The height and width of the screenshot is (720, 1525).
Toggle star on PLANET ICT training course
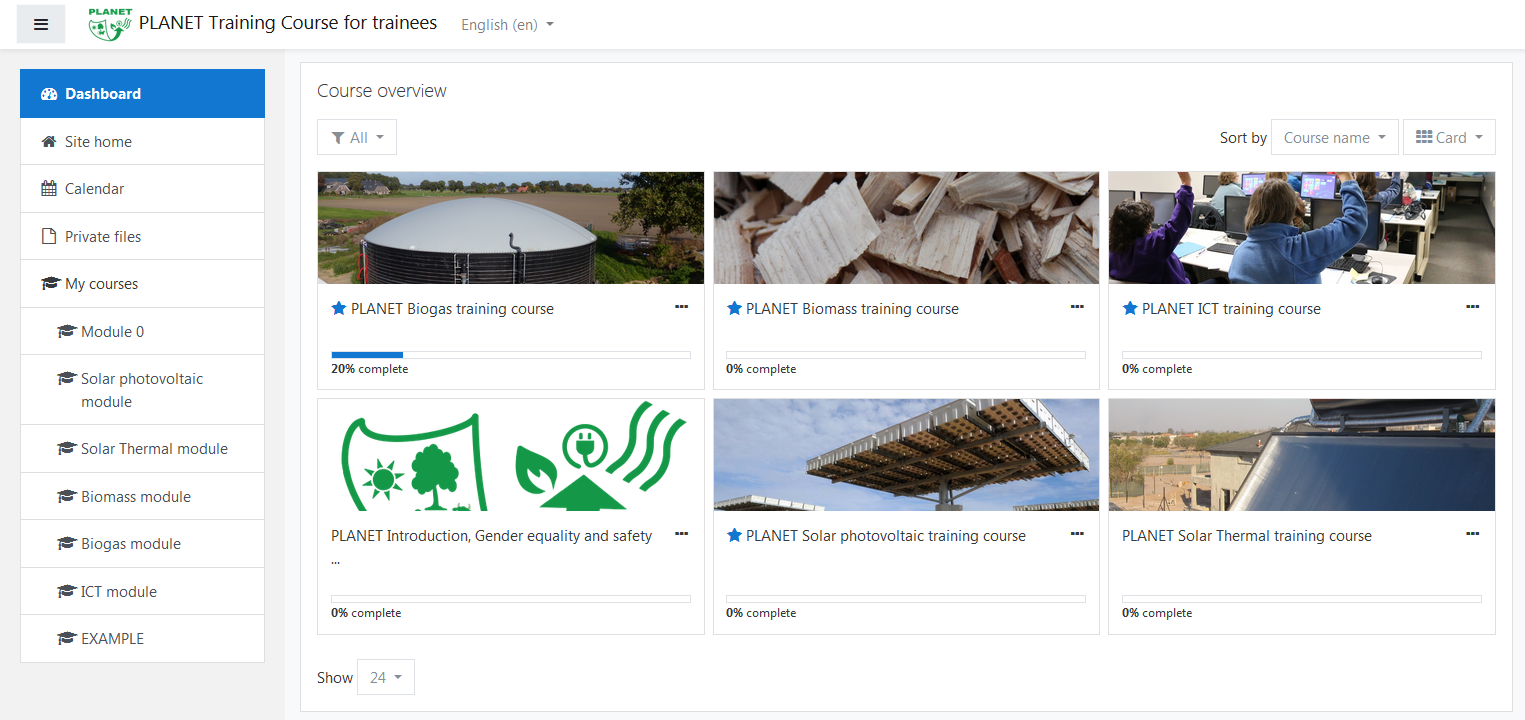tap(1129, 309)
